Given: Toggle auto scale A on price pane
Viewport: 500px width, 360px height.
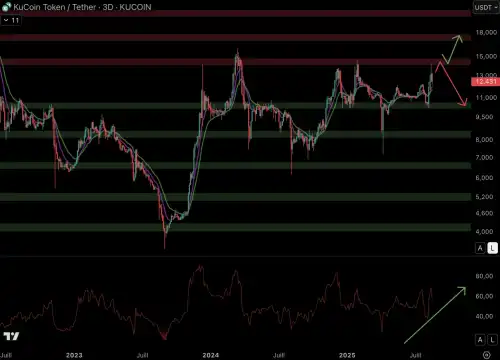Looking at the screenshot, I should pos(480,248).
